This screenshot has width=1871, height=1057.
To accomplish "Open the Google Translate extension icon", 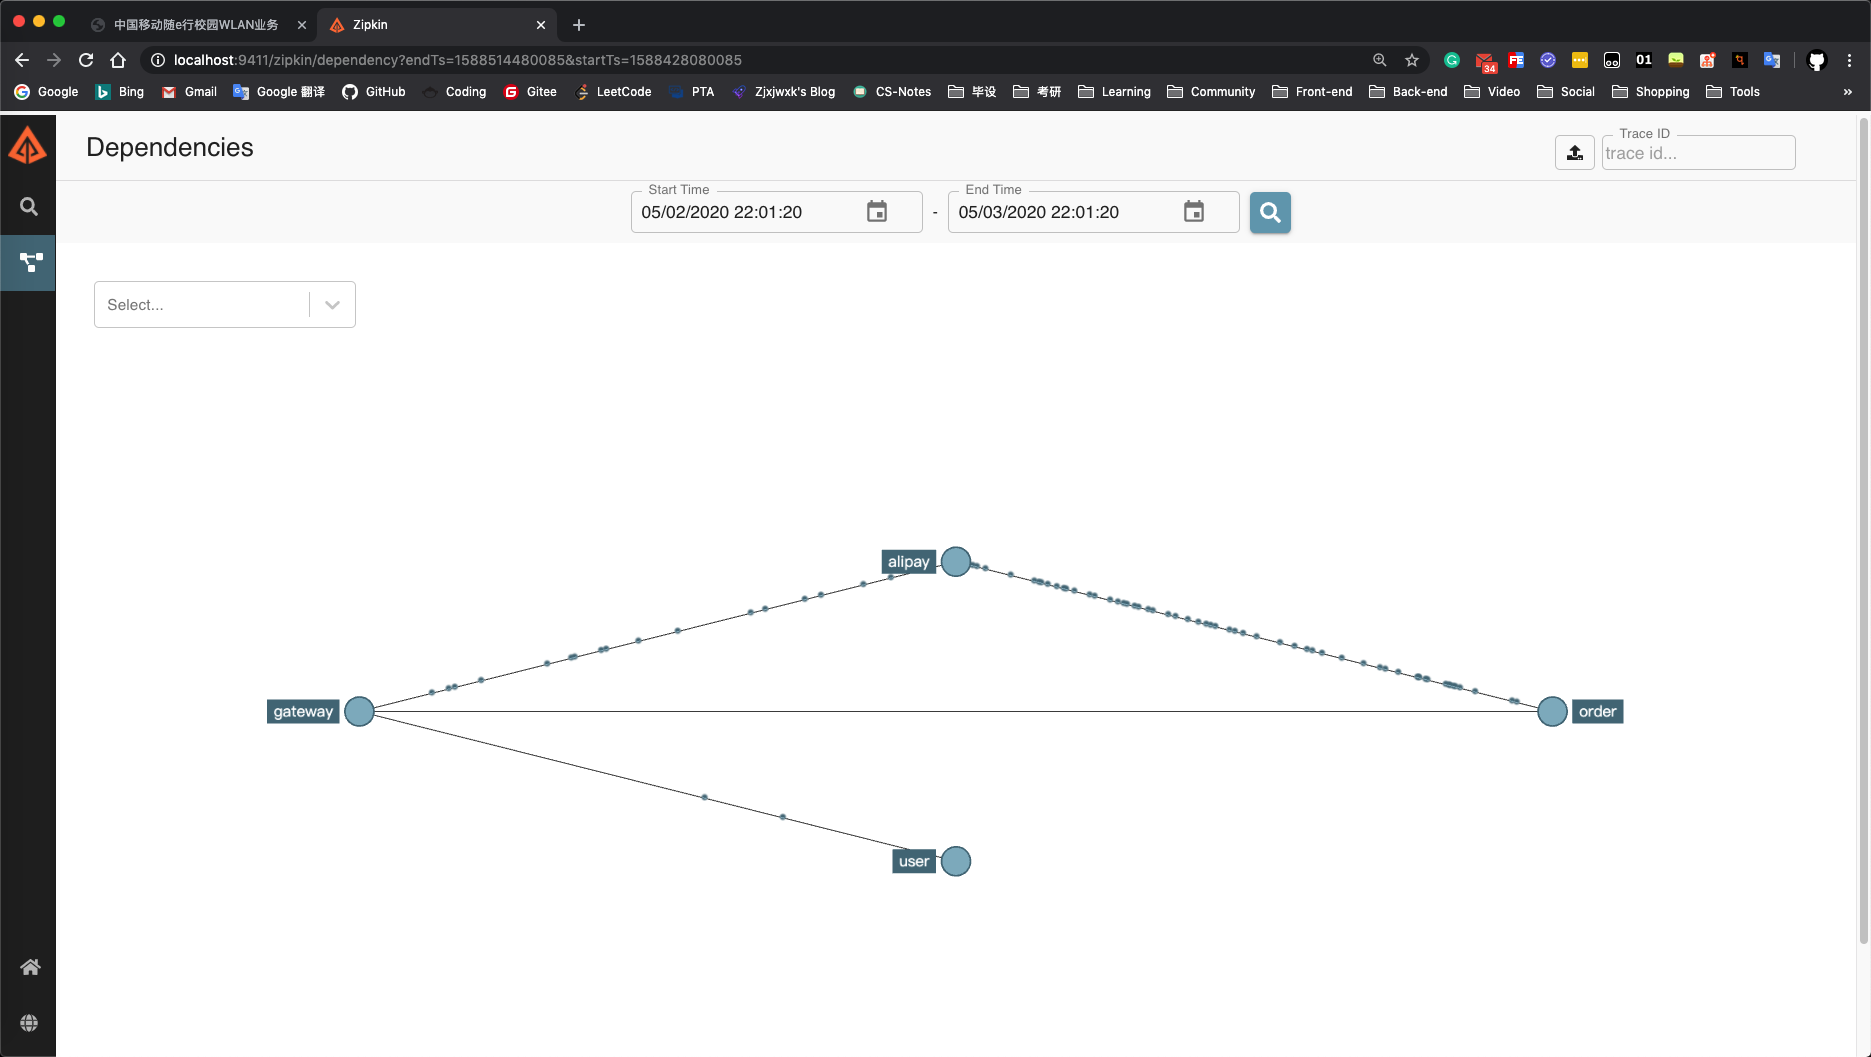I will point(1772,60).
